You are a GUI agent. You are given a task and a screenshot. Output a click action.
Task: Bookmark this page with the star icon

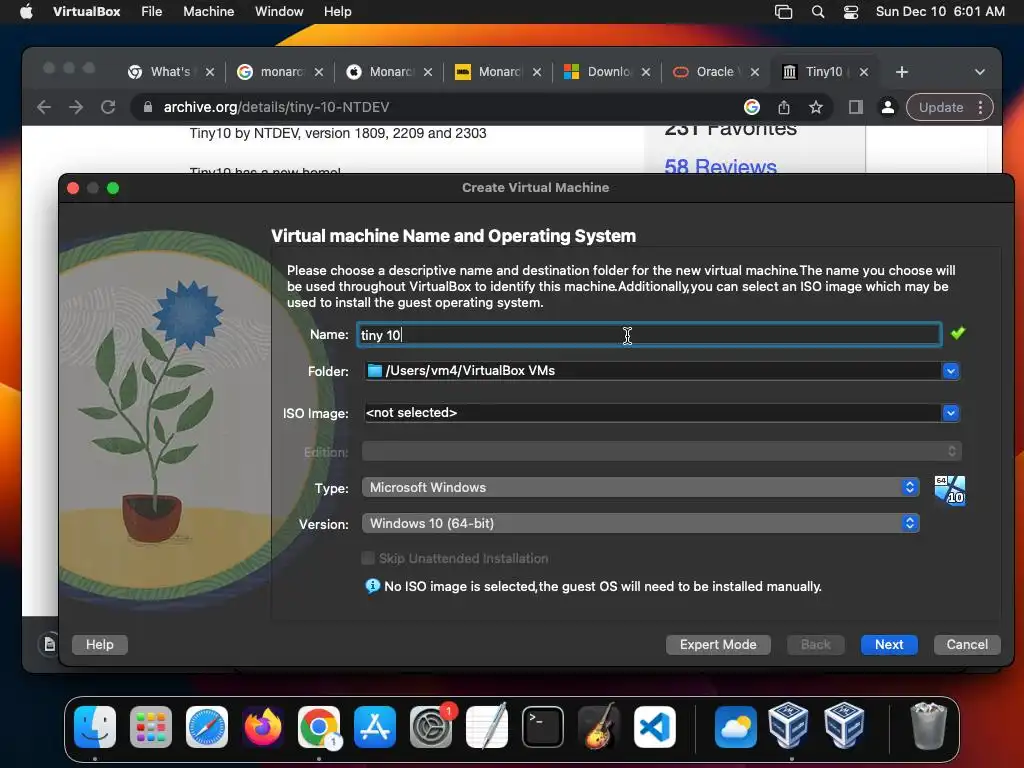point(816,107)
